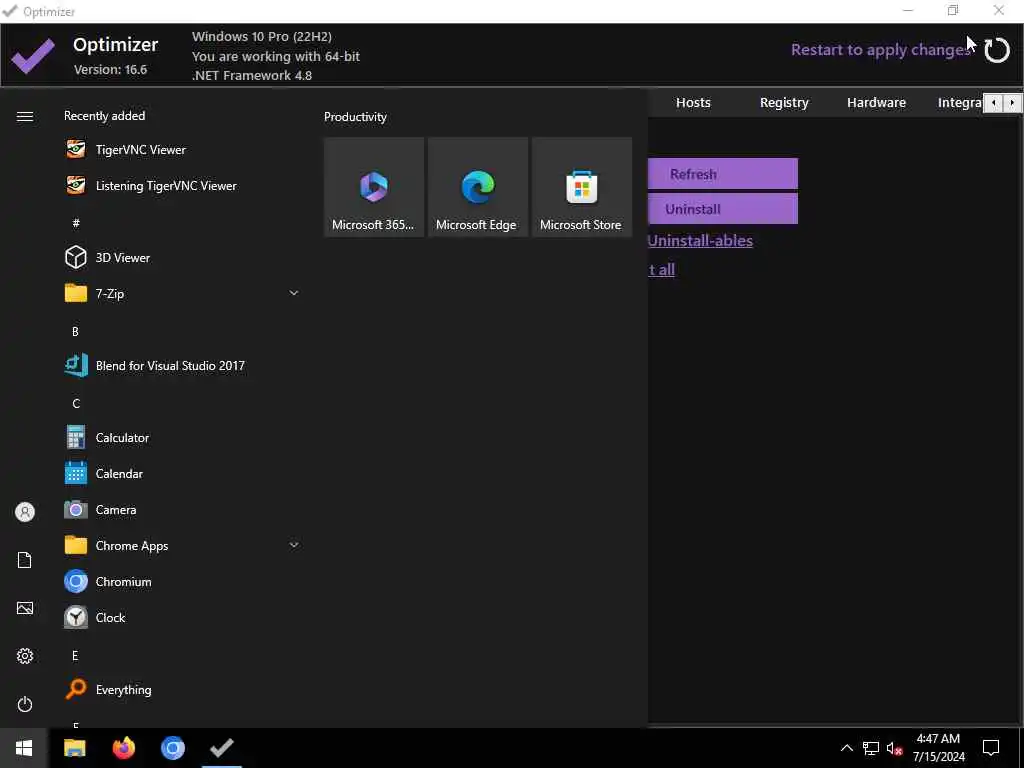Open File Explorer from the taskbar

75,748
